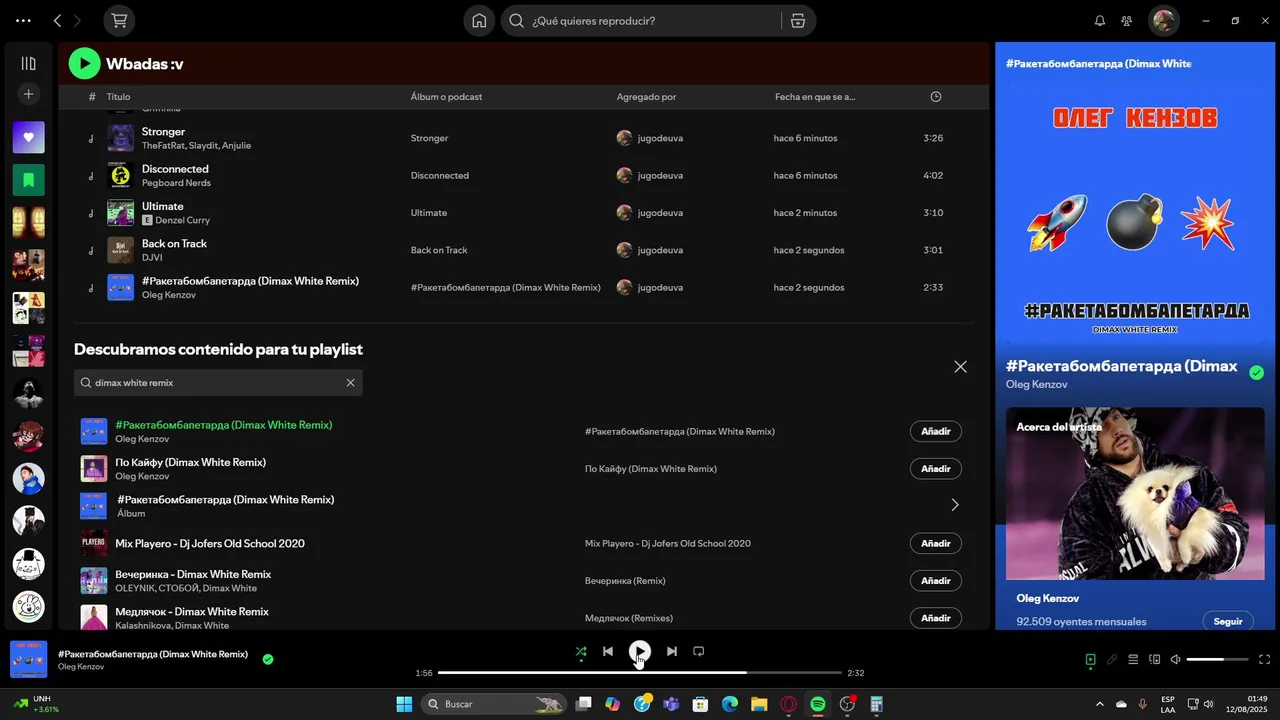Open Microsoft Edge on the taskbar

pyautogui.click(x=730, y=705)
